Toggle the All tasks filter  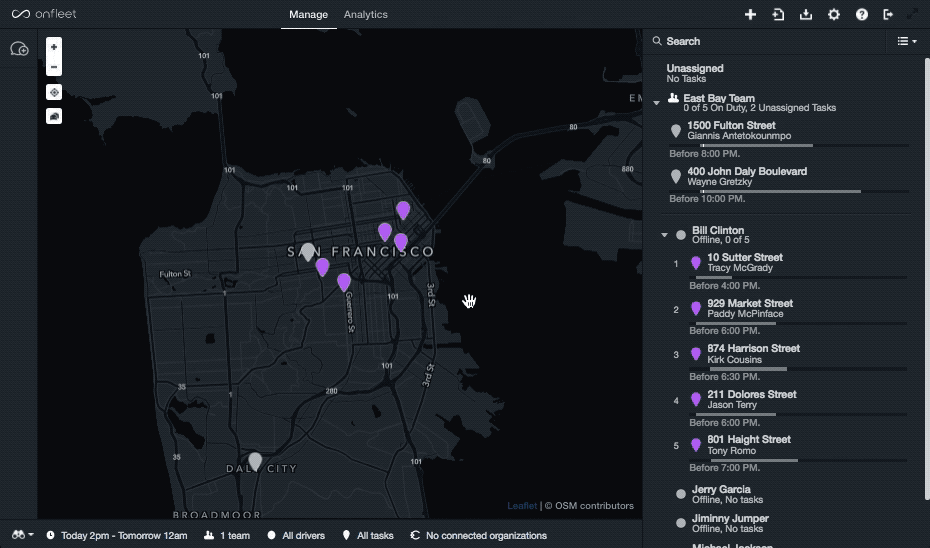(x=368, y=536)
